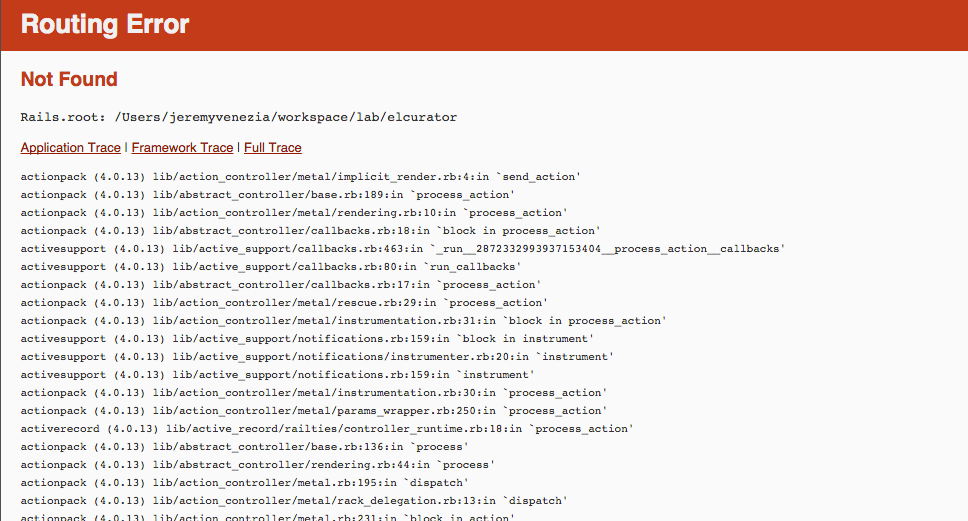Click the red Not Found heading
The width and height of the screenshot is (968, 521).
pyautogui.click(x=69, y=79)
